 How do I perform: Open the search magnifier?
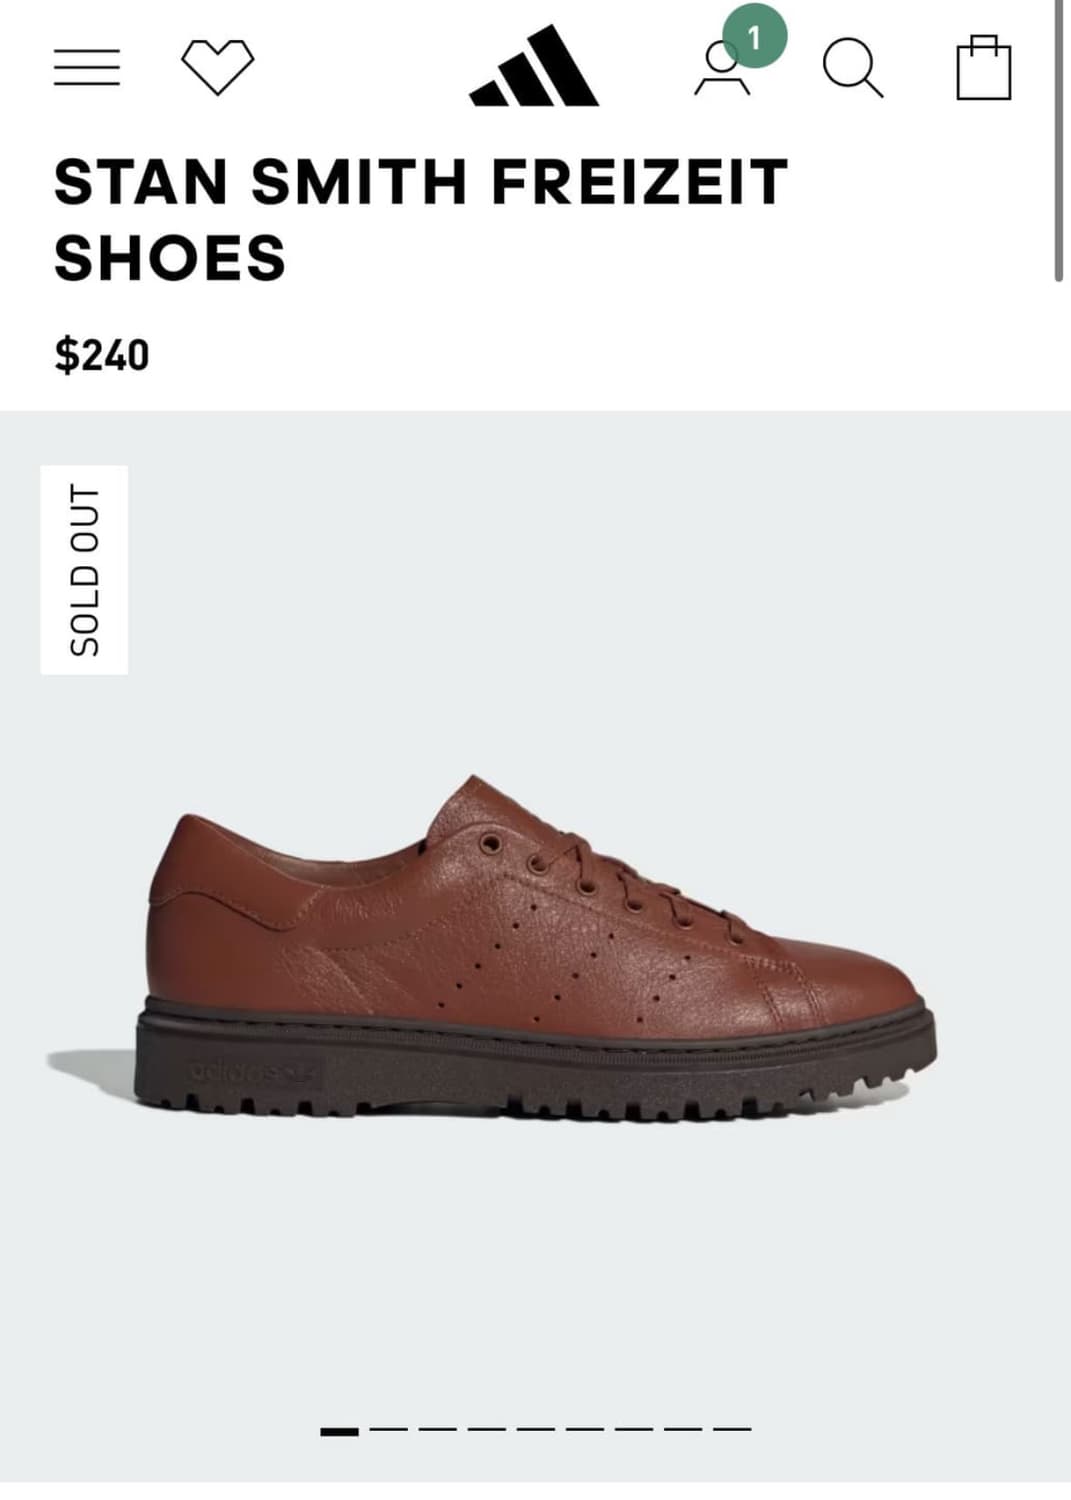tap(853, 67)
